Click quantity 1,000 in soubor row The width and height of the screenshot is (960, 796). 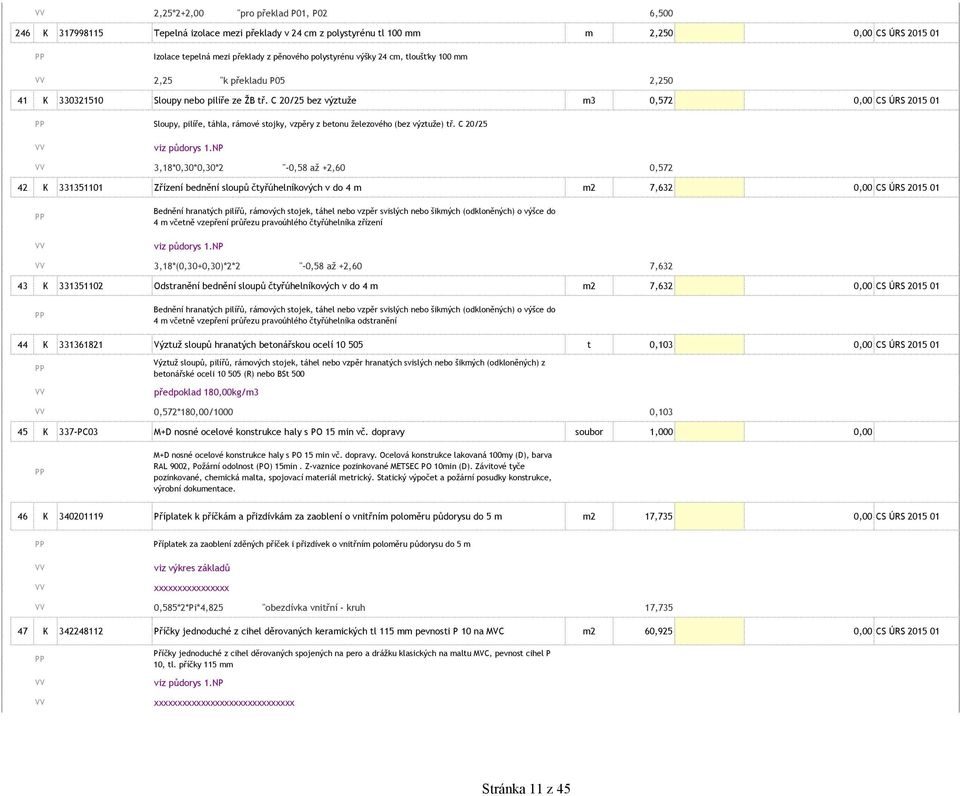[661, 432]
